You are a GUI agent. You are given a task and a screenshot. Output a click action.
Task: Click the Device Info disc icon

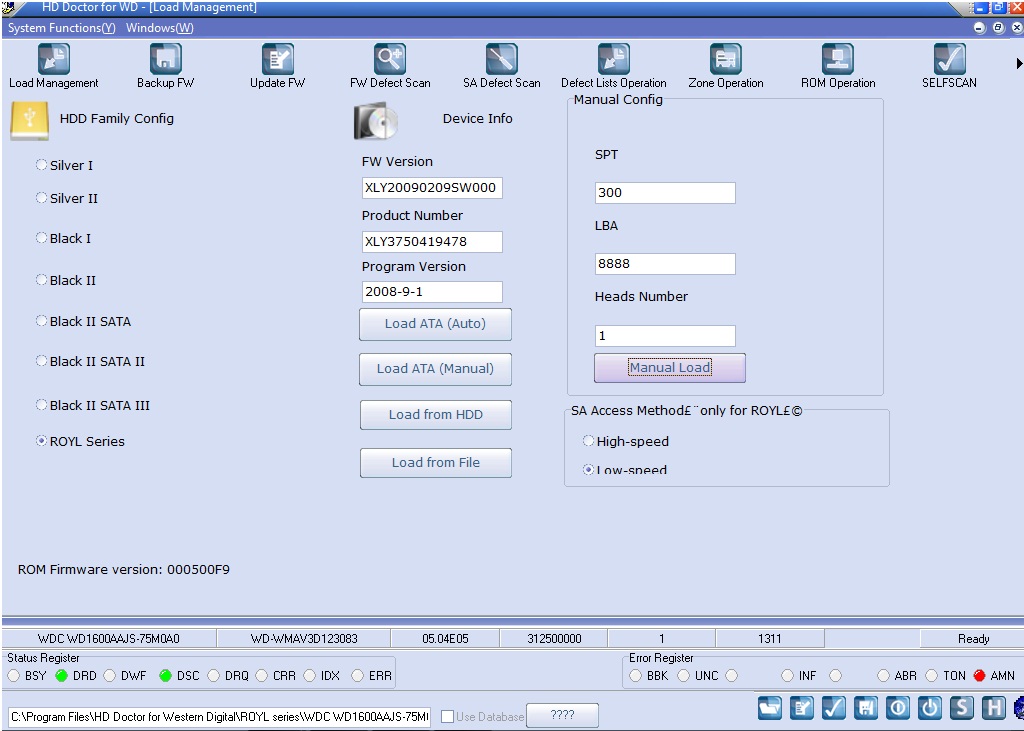(x=376, y=122)
